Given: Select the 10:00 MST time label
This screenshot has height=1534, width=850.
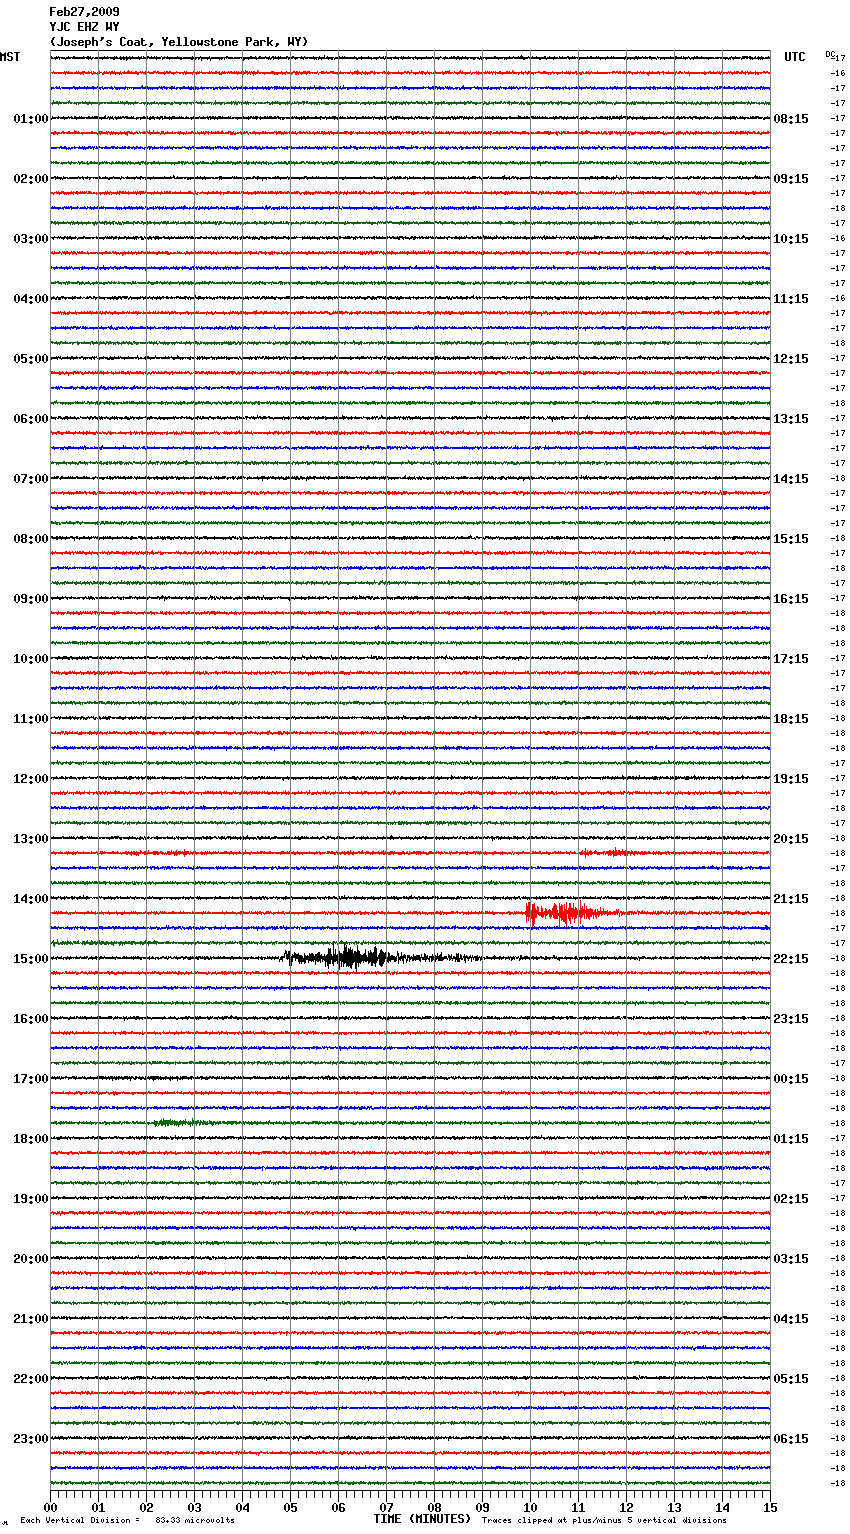Looking at the screenshot, I should [31, 659].
